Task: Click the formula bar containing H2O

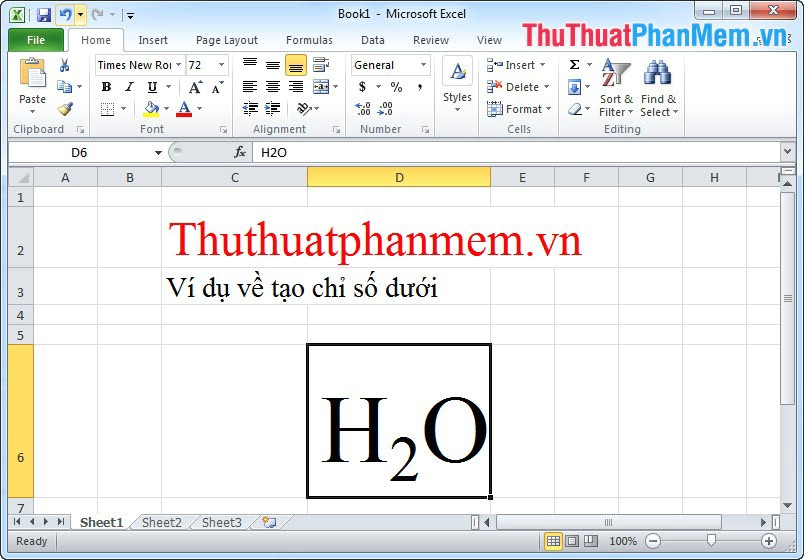Action: coord(516,152)
